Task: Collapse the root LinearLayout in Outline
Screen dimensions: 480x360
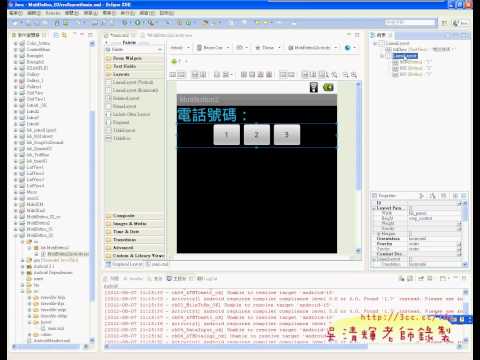Action: pos(375,43)
